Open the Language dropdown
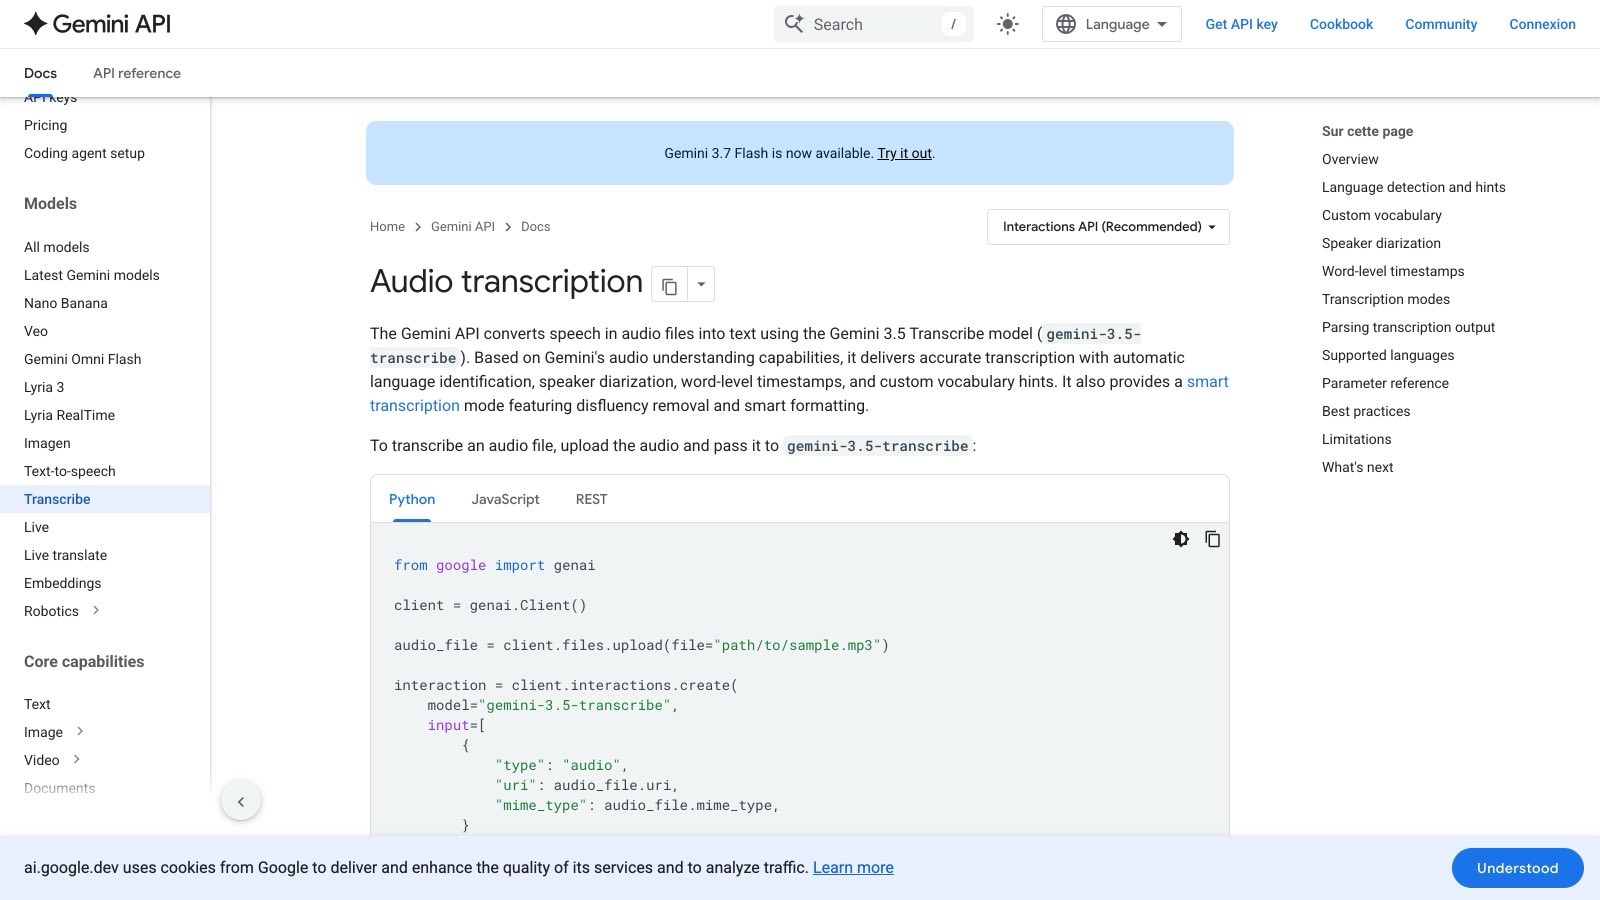Image resolution: width=1600 pixels, height=900 pixels. (1111, 24)
